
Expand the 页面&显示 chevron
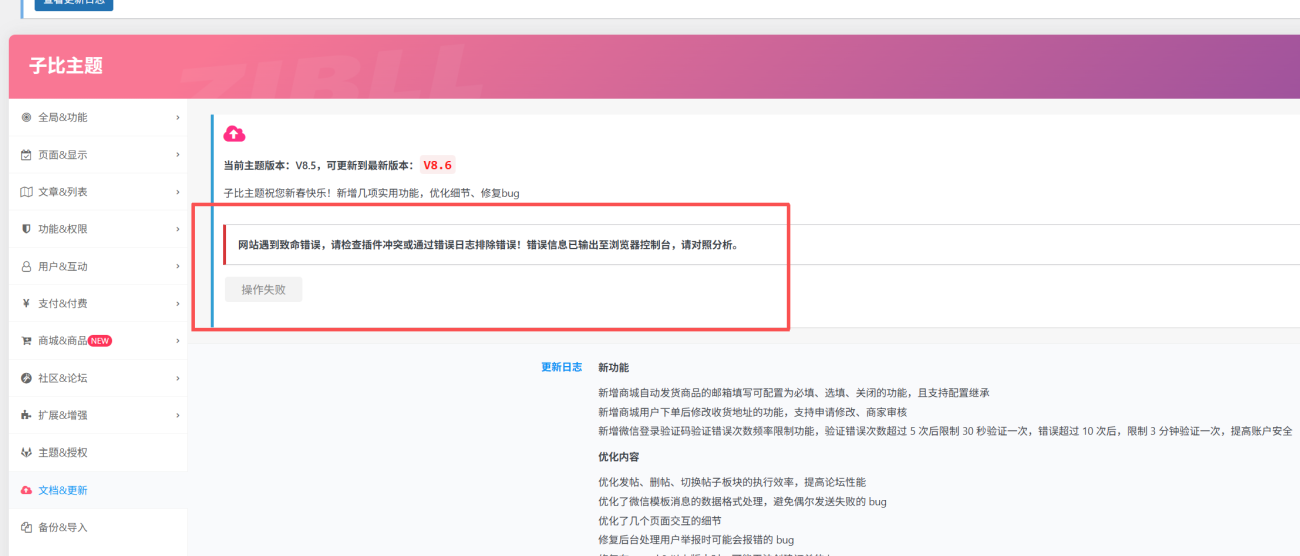178,155
